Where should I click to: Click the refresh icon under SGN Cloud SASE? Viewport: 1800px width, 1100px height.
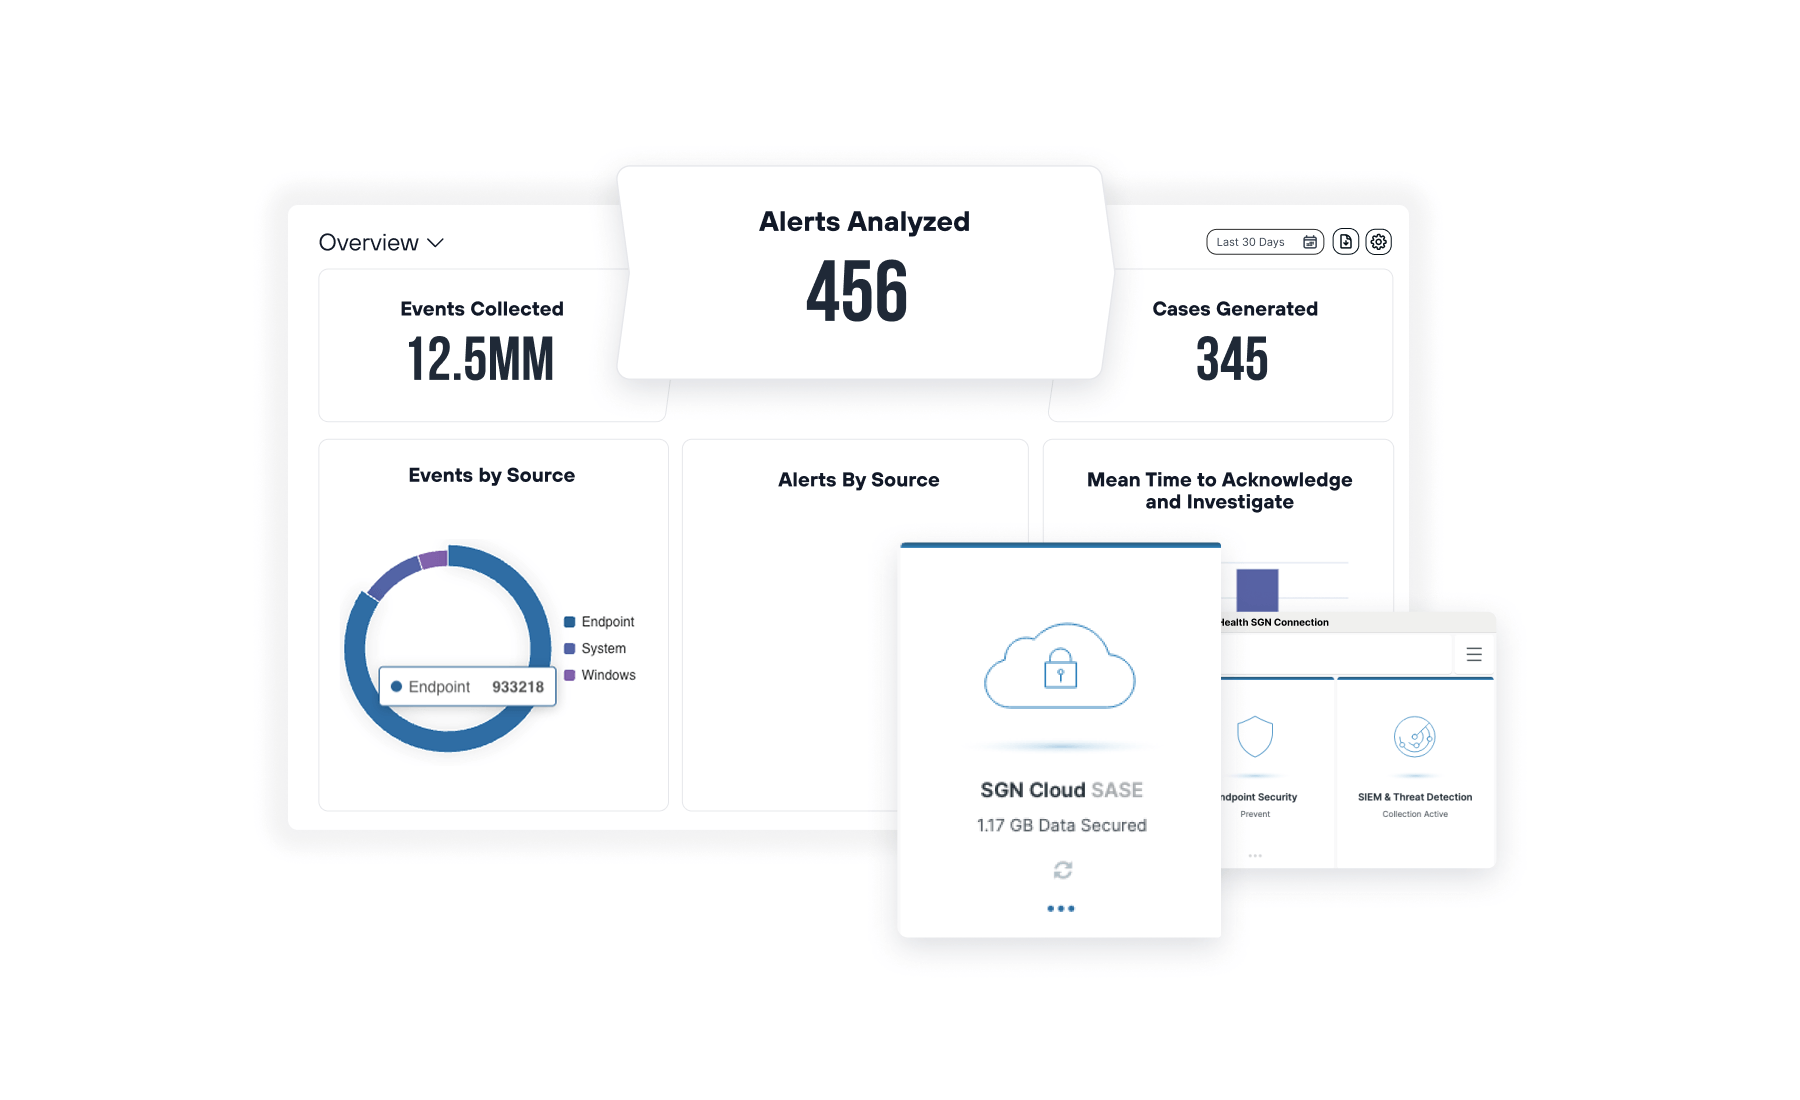coord(1061,869)
